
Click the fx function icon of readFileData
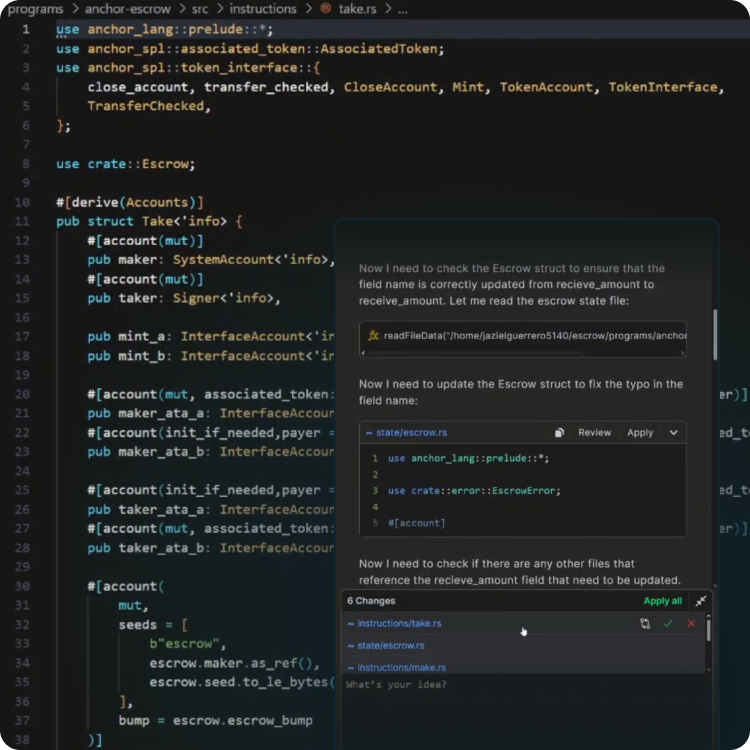(373, 336)
